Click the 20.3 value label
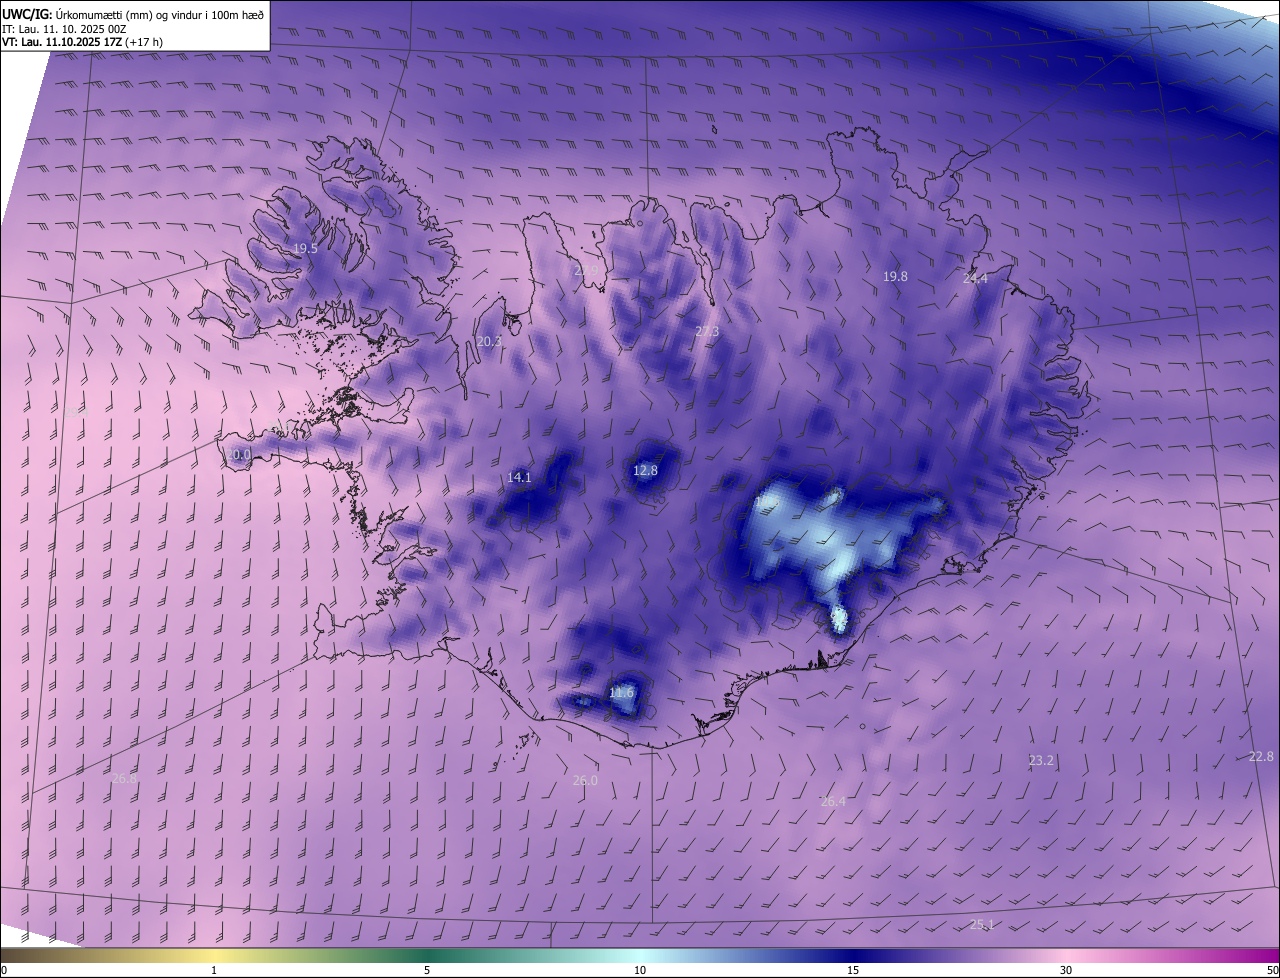Viewport: 1280px width, 978px height. tap(489, 341)
